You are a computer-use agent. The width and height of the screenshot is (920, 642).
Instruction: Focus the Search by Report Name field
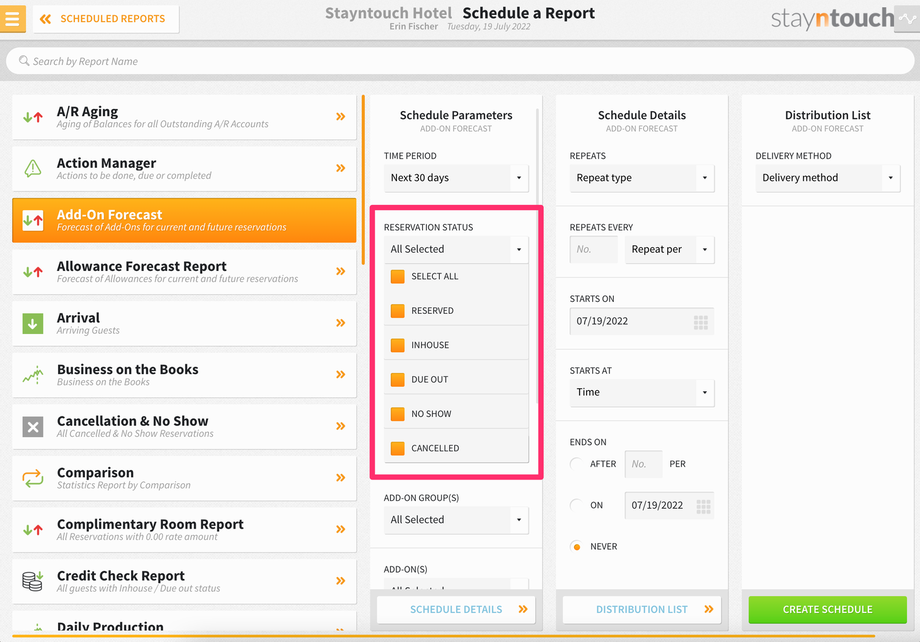(460, 61)
